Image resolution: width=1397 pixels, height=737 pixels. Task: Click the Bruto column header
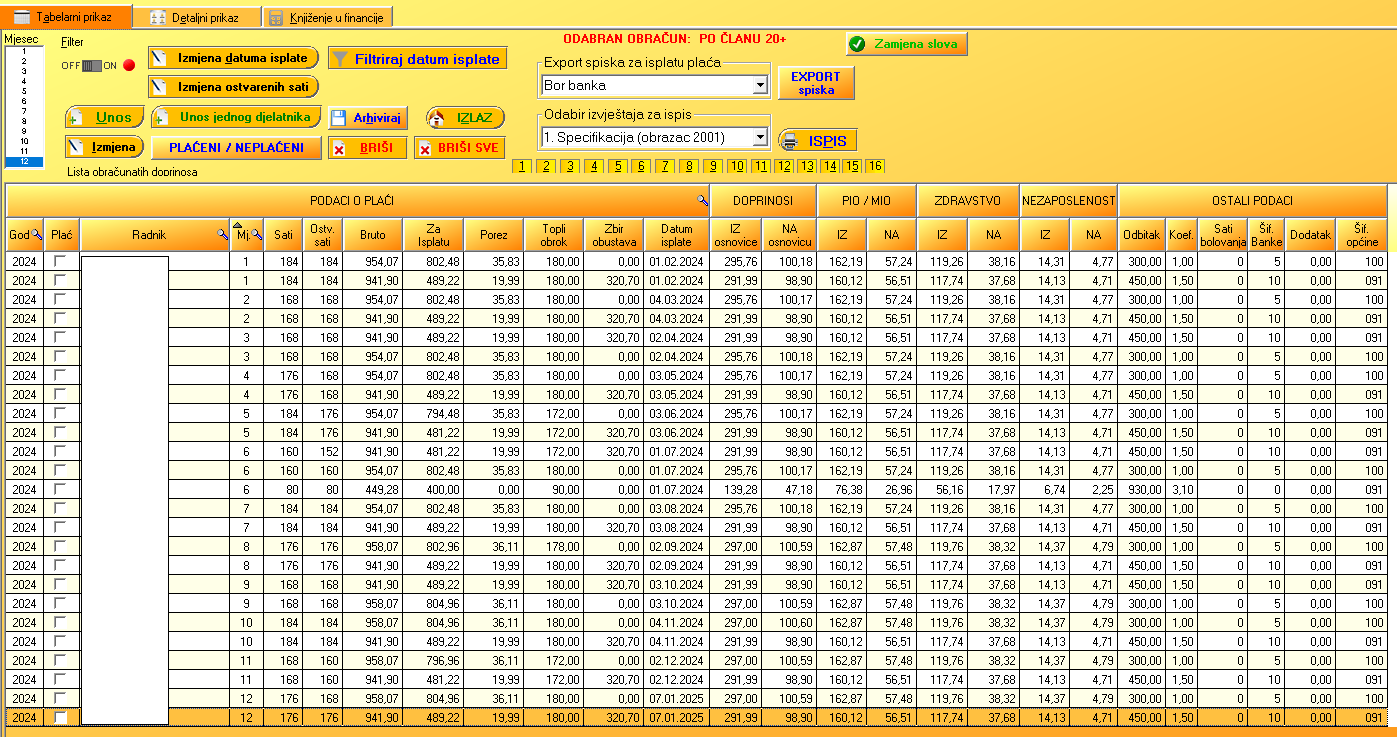click(x=373, y=235)
